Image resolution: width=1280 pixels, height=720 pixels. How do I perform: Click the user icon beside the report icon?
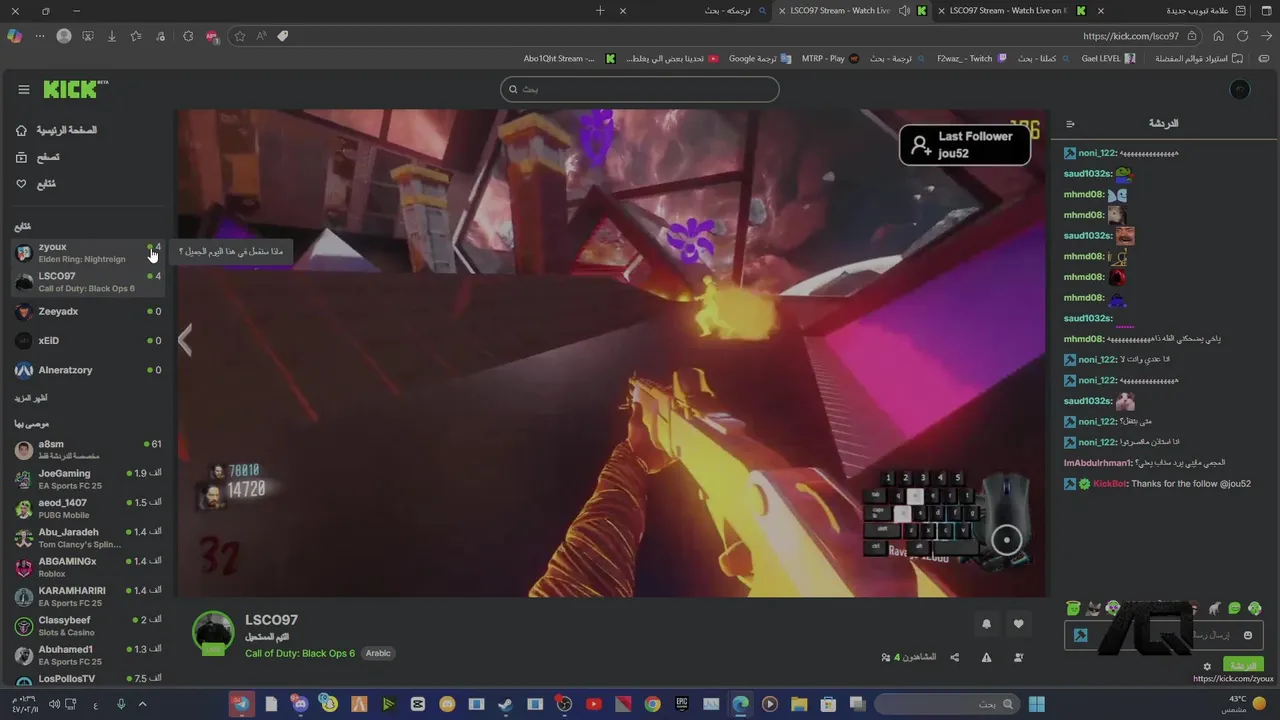(x=1019, y=657)
